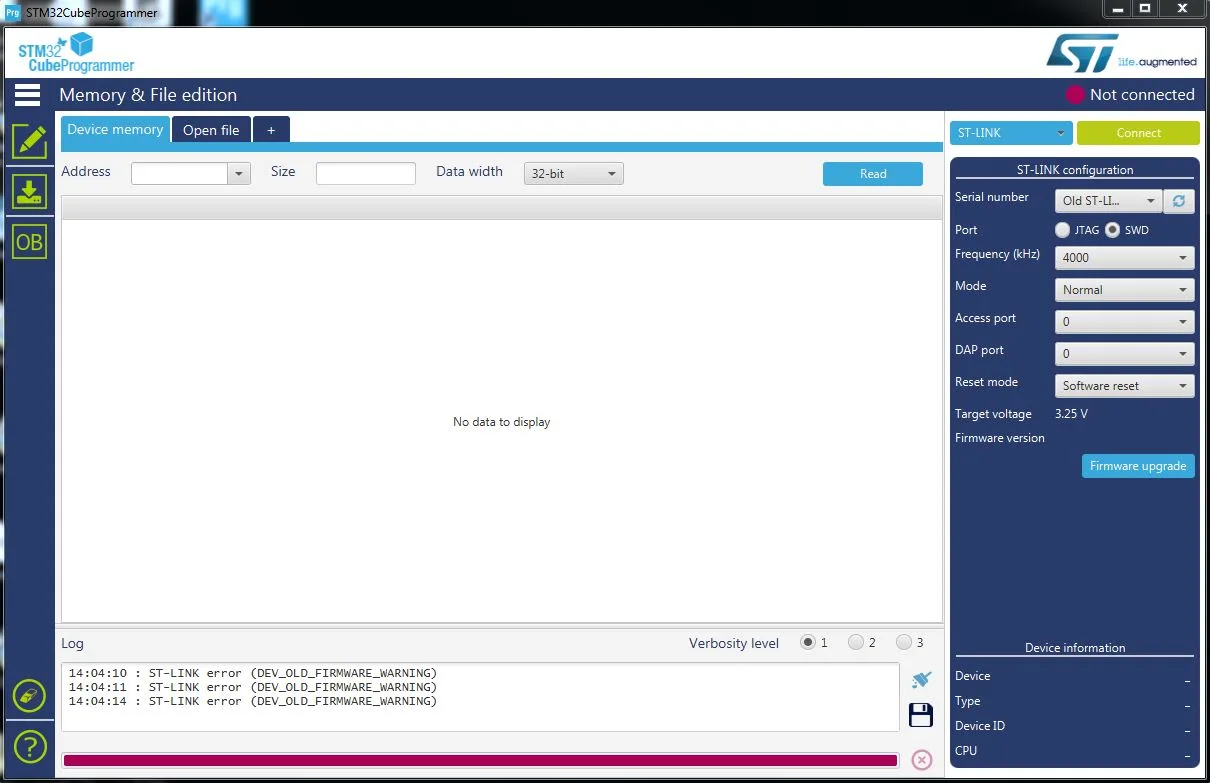Open the Data width 32-bit dropdown
This screenshot has height=783, width=1210.
tap(573, 174)
